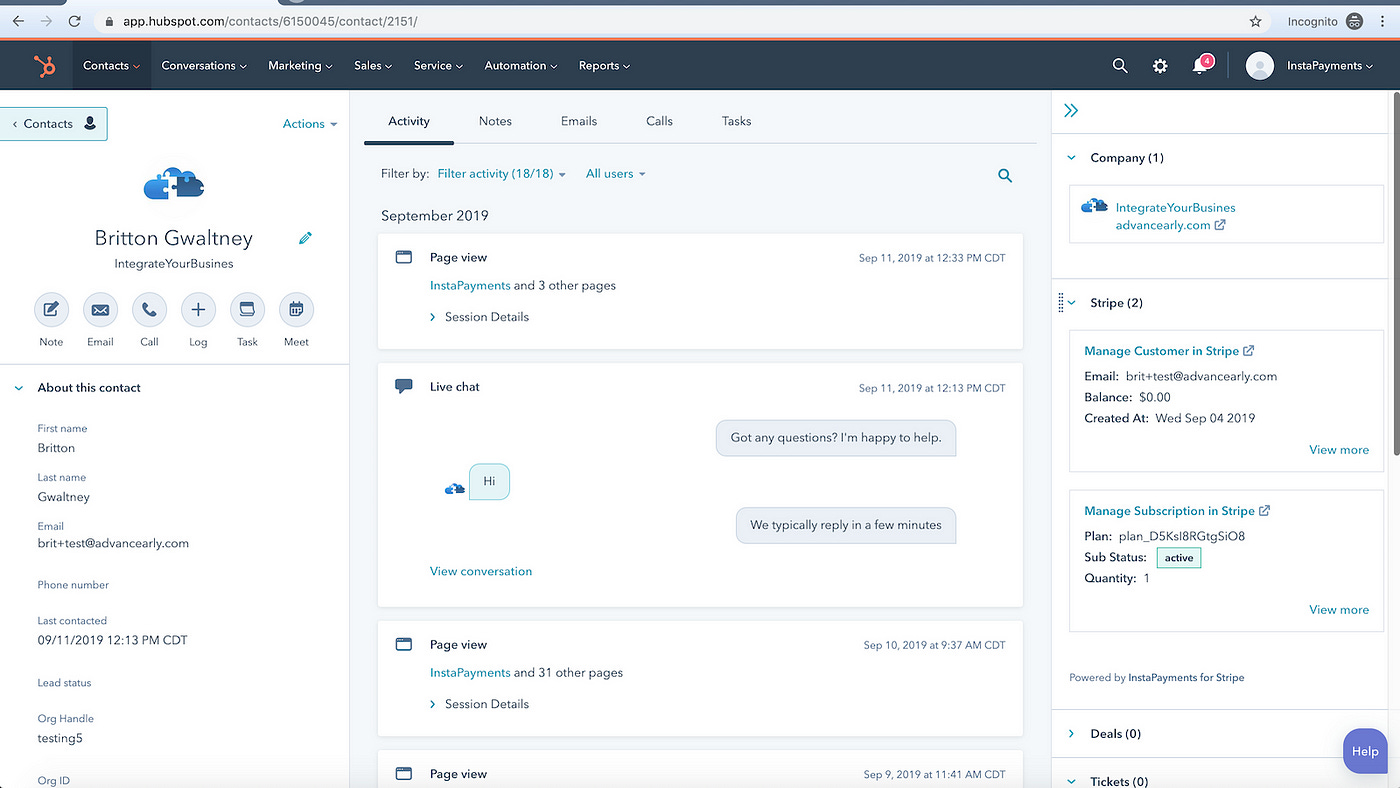Open the browser three-dot menu
1400x788 pixels.
point(1382,20)
